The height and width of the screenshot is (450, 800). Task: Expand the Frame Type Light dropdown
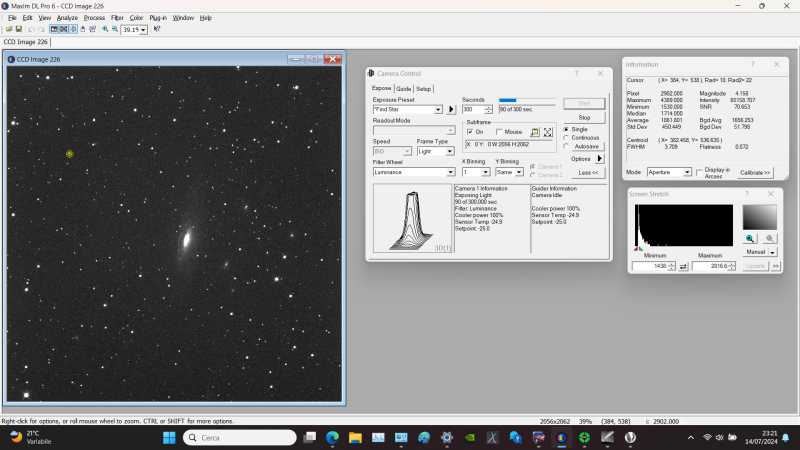450,152
